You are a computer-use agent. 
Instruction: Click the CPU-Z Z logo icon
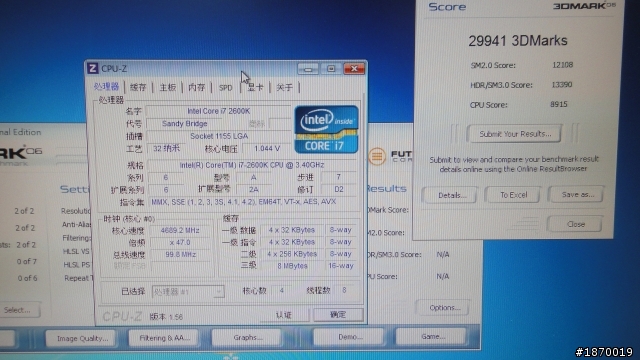[x=93, y=68]
